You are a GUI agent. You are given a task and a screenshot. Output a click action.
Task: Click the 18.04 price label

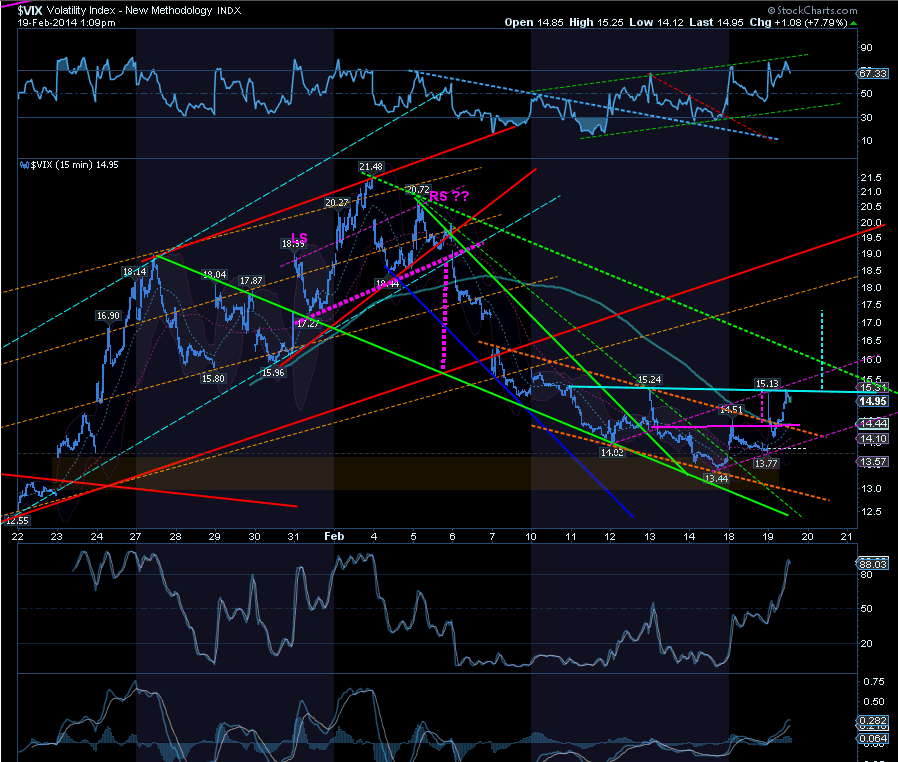coord(215,275)
